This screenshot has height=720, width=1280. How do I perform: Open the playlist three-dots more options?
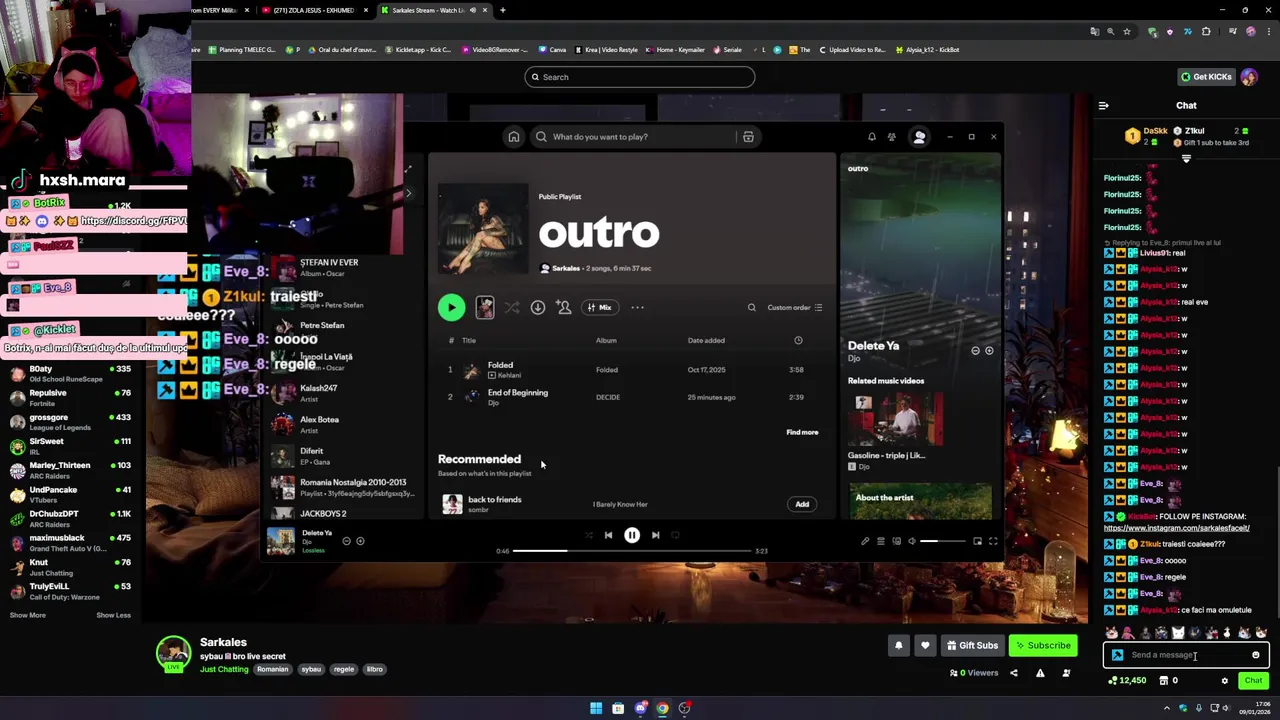tap(637, 307)
